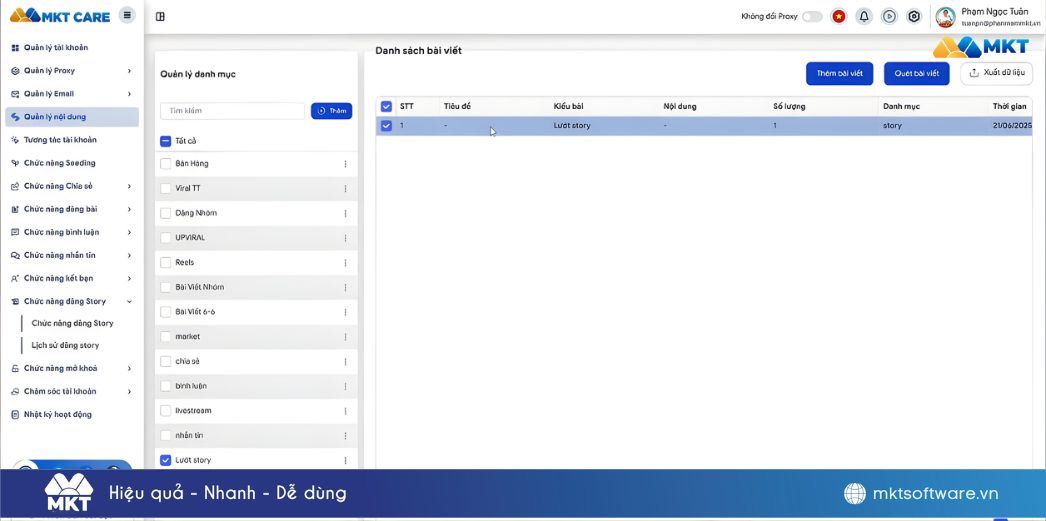Click the Thêm bài viết button
Image resolution: width=1046 pixels, height=521 pixels.
[839, 73]
